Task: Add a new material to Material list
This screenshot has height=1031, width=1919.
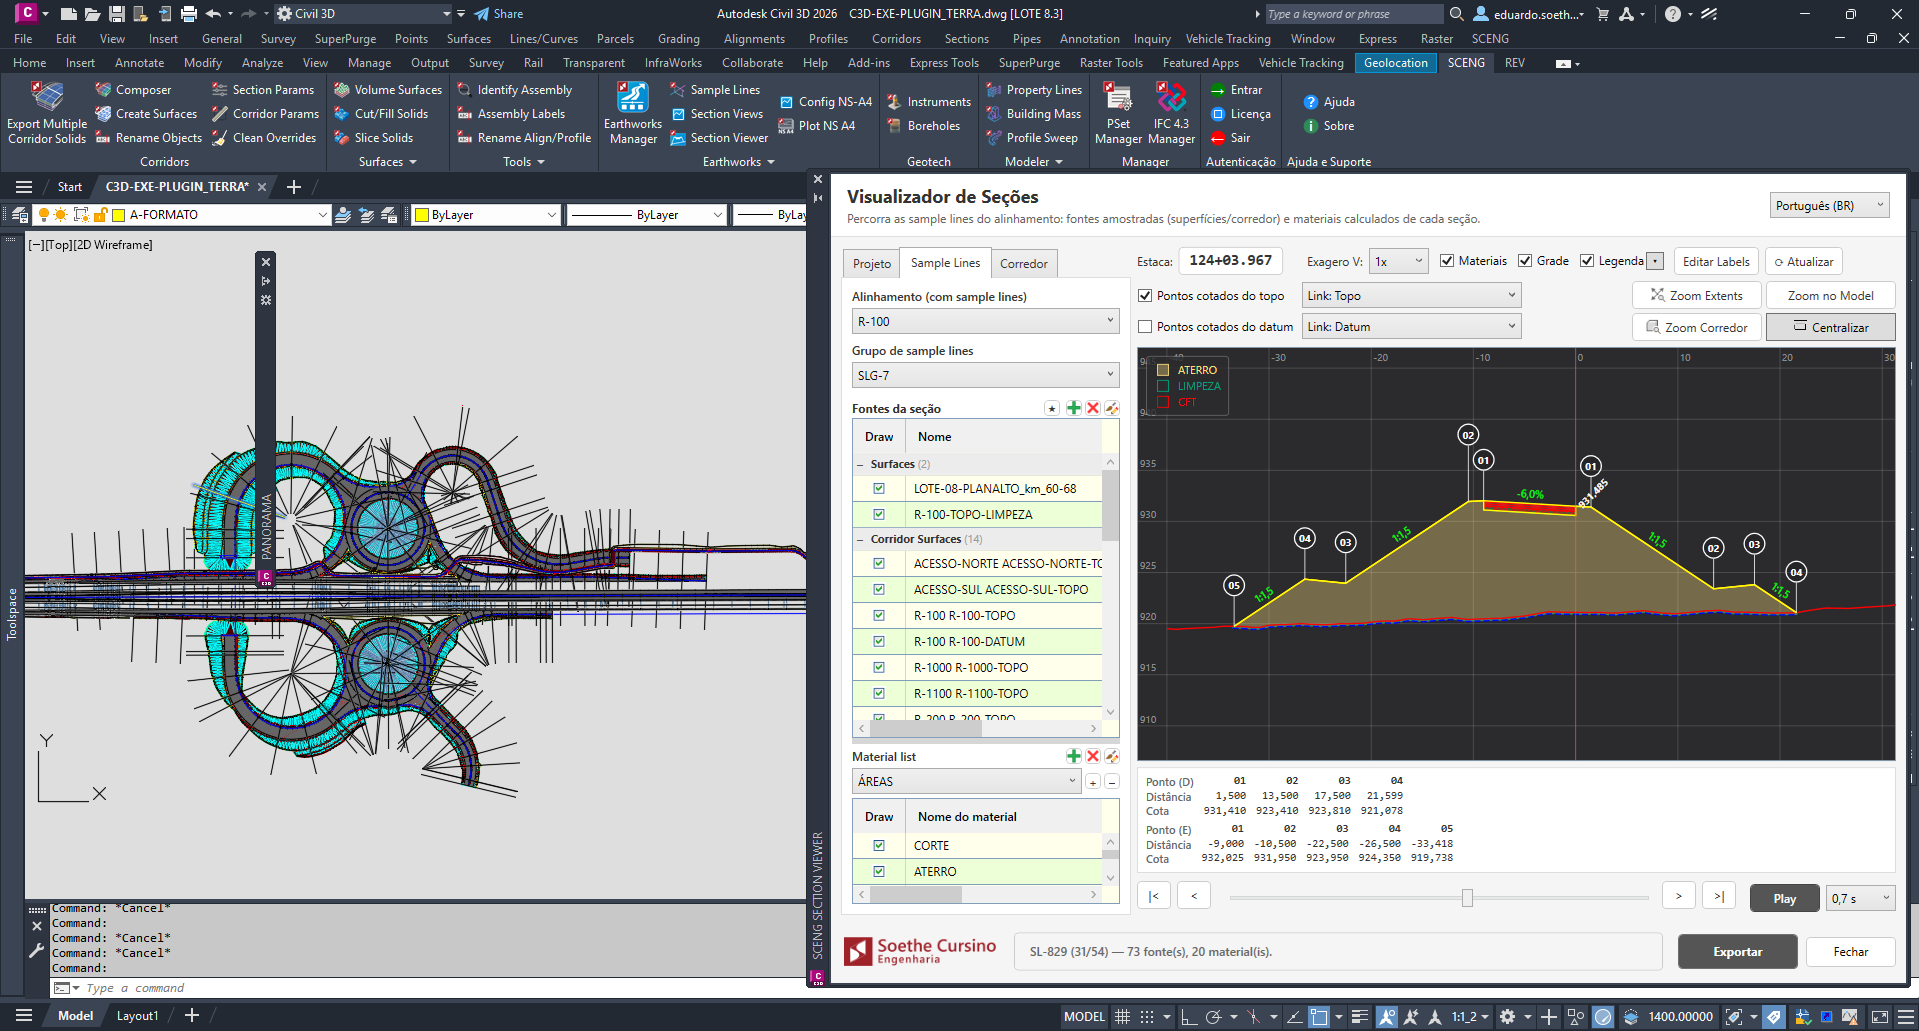Action: tap(1074, 756)
